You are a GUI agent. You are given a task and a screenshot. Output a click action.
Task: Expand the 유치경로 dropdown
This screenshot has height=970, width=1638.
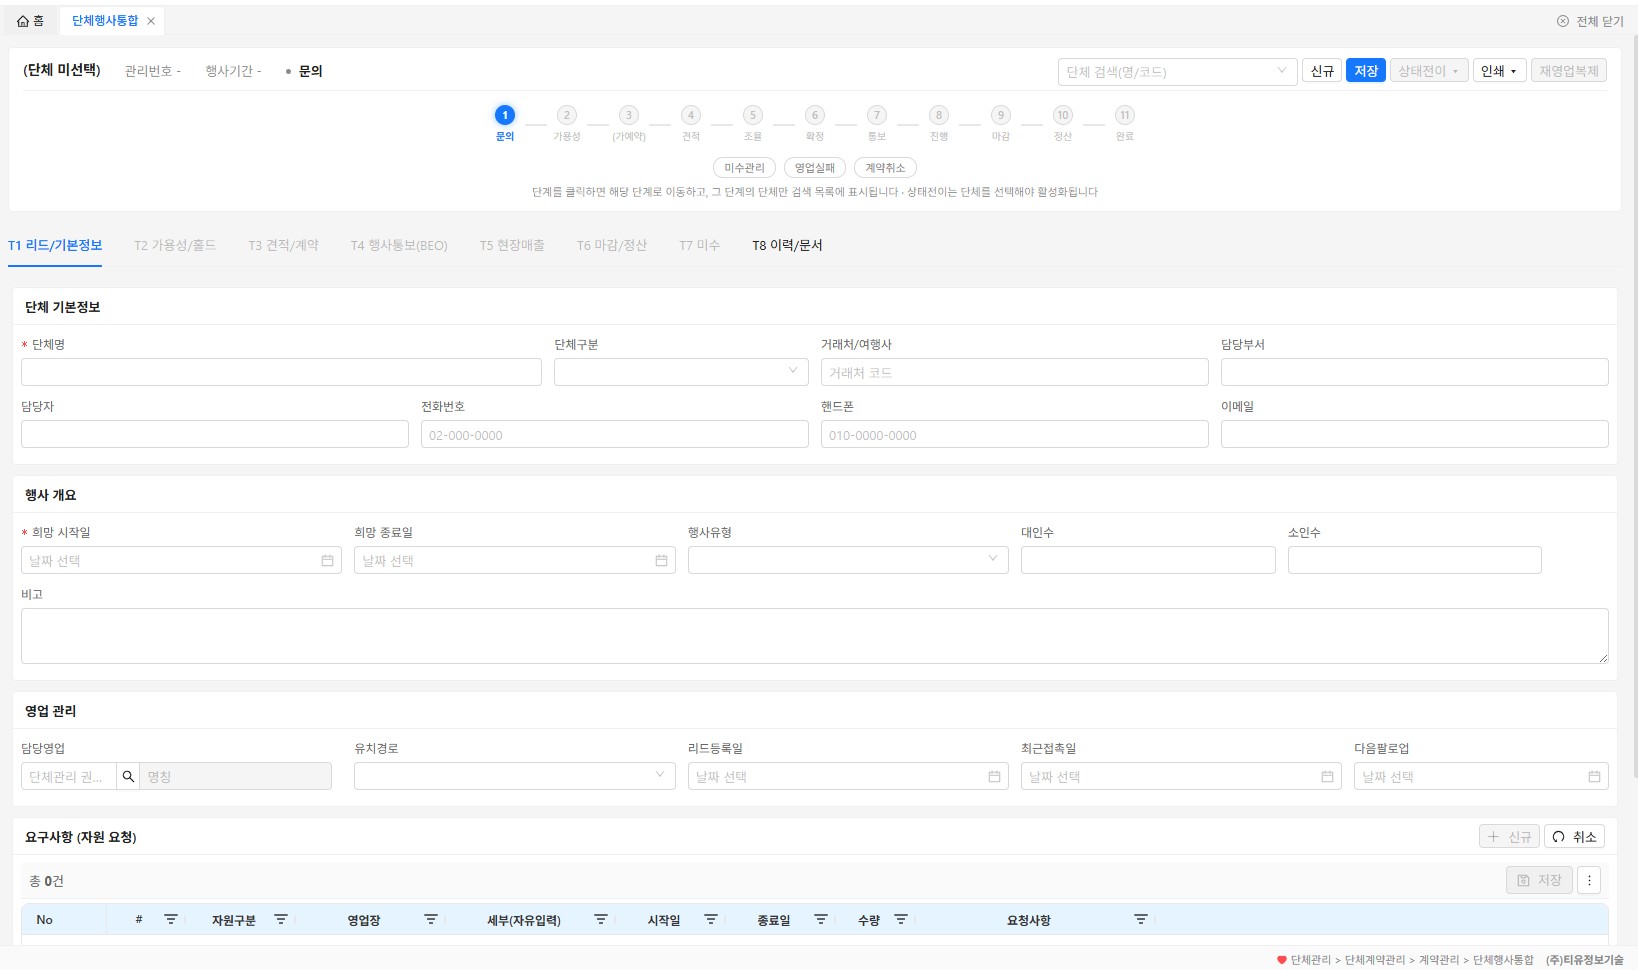click(x=514, y=776)
